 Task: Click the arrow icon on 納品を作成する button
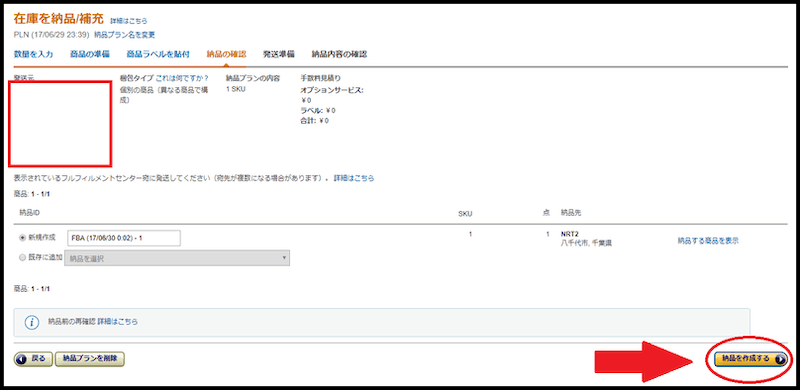point(780,359)
